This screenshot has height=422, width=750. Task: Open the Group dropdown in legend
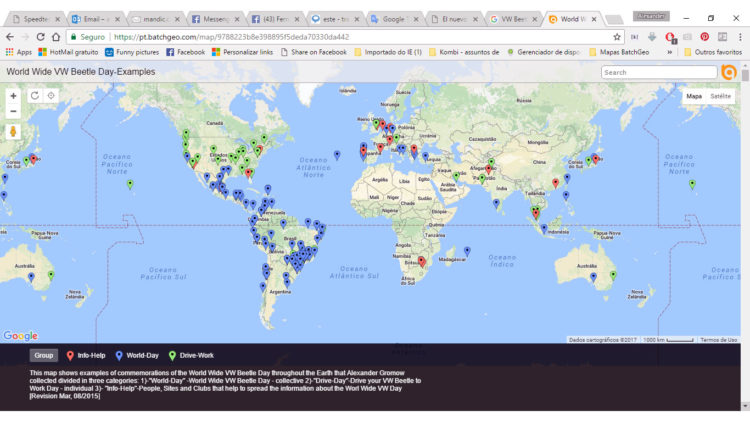pos(44,355)
